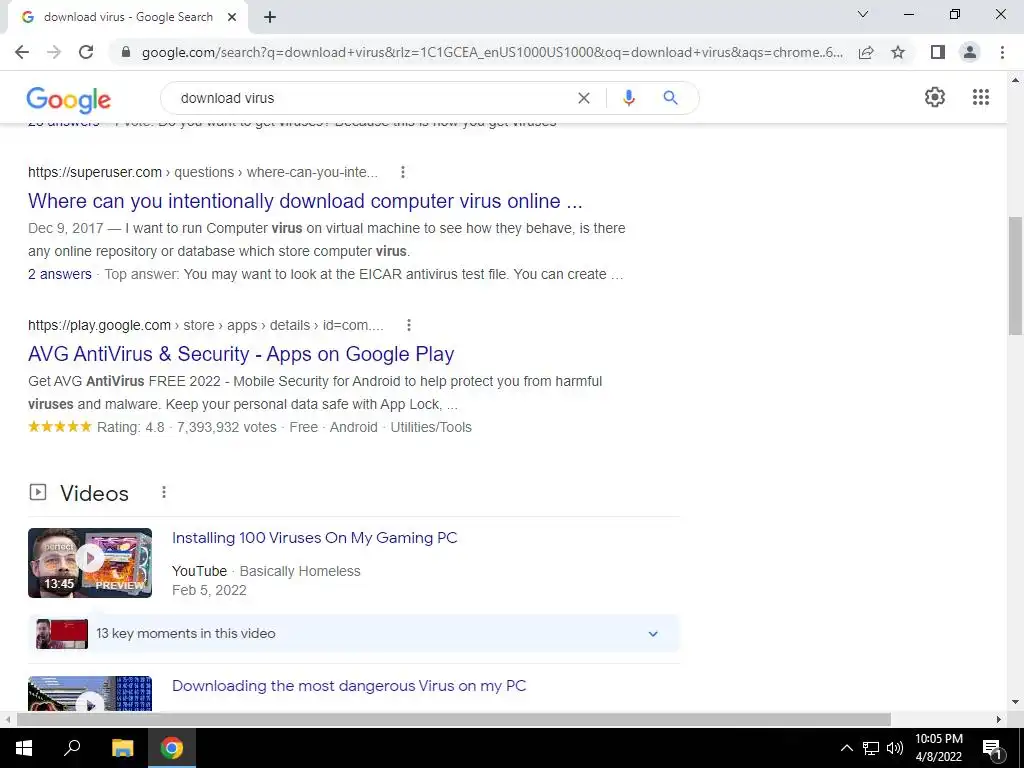This screenshot has width=1024, height=768.
Task: Open the '2 answers' link
Action: (x=60, y=274)
